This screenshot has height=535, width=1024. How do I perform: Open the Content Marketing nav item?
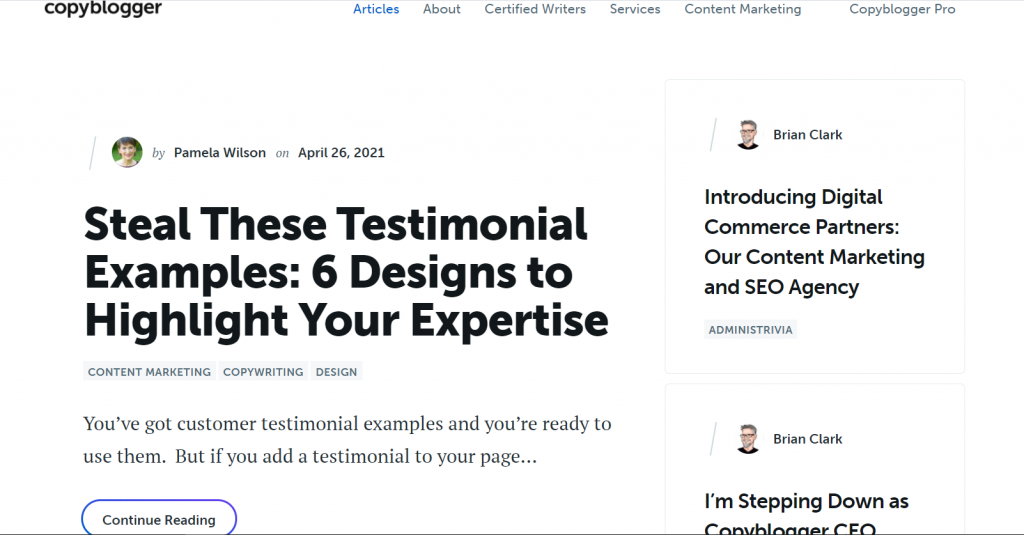[x=743, y=9]
